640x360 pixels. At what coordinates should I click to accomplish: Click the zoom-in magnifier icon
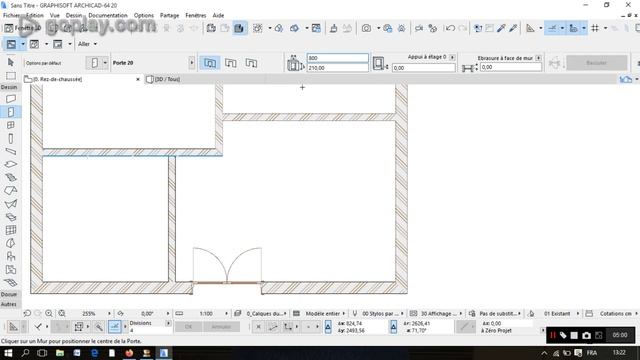pyautogui.click(x=49, y=313)
